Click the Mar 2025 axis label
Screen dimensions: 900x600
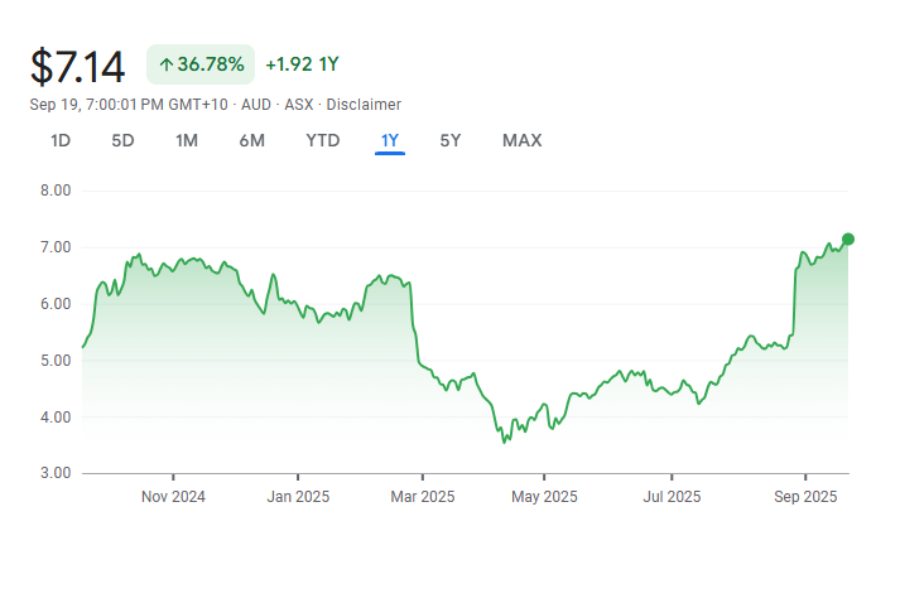coord(422,497)
